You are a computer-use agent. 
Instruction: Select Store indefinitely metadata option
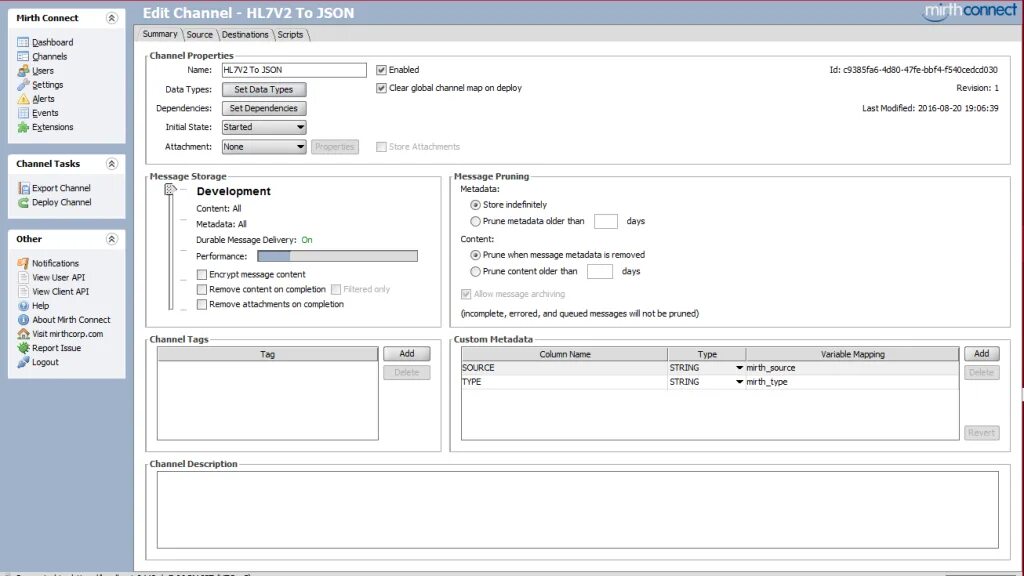[475, 205]
